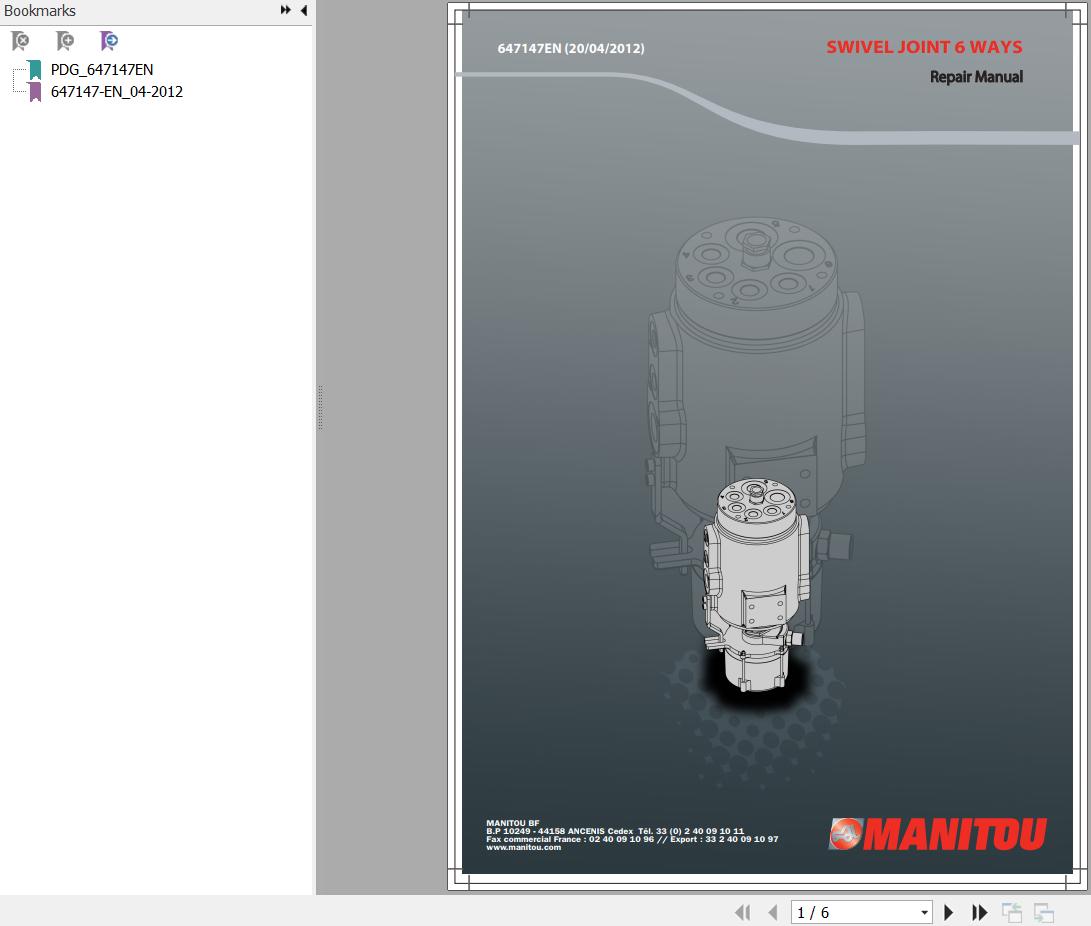The width and height of the screenshot is (1091, 926).
Task: Open the PDG_647147EN bookmark
Action: tap(102, 70)
